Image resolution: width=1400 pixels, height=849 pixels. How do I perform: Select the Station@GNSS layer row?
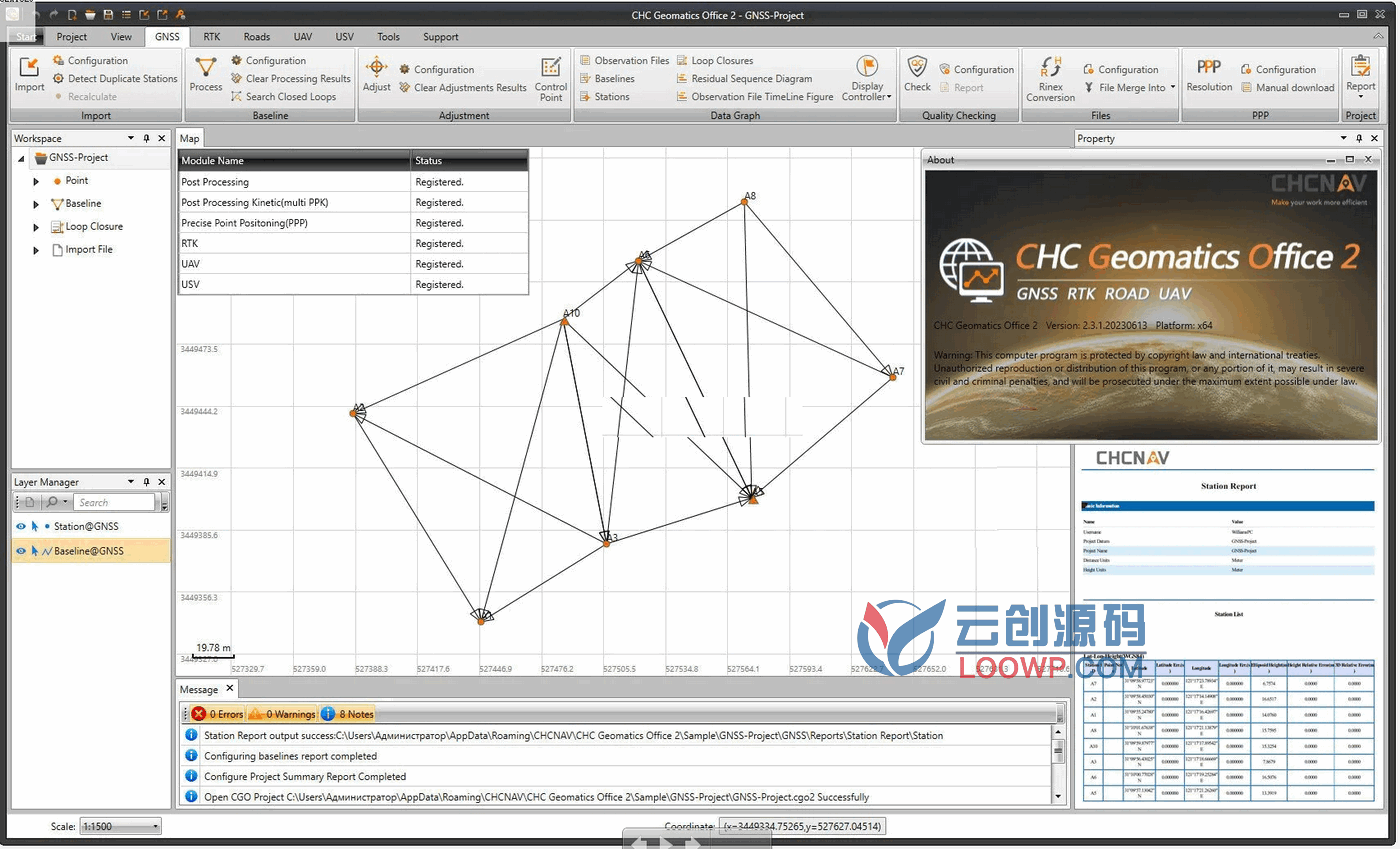91,526
